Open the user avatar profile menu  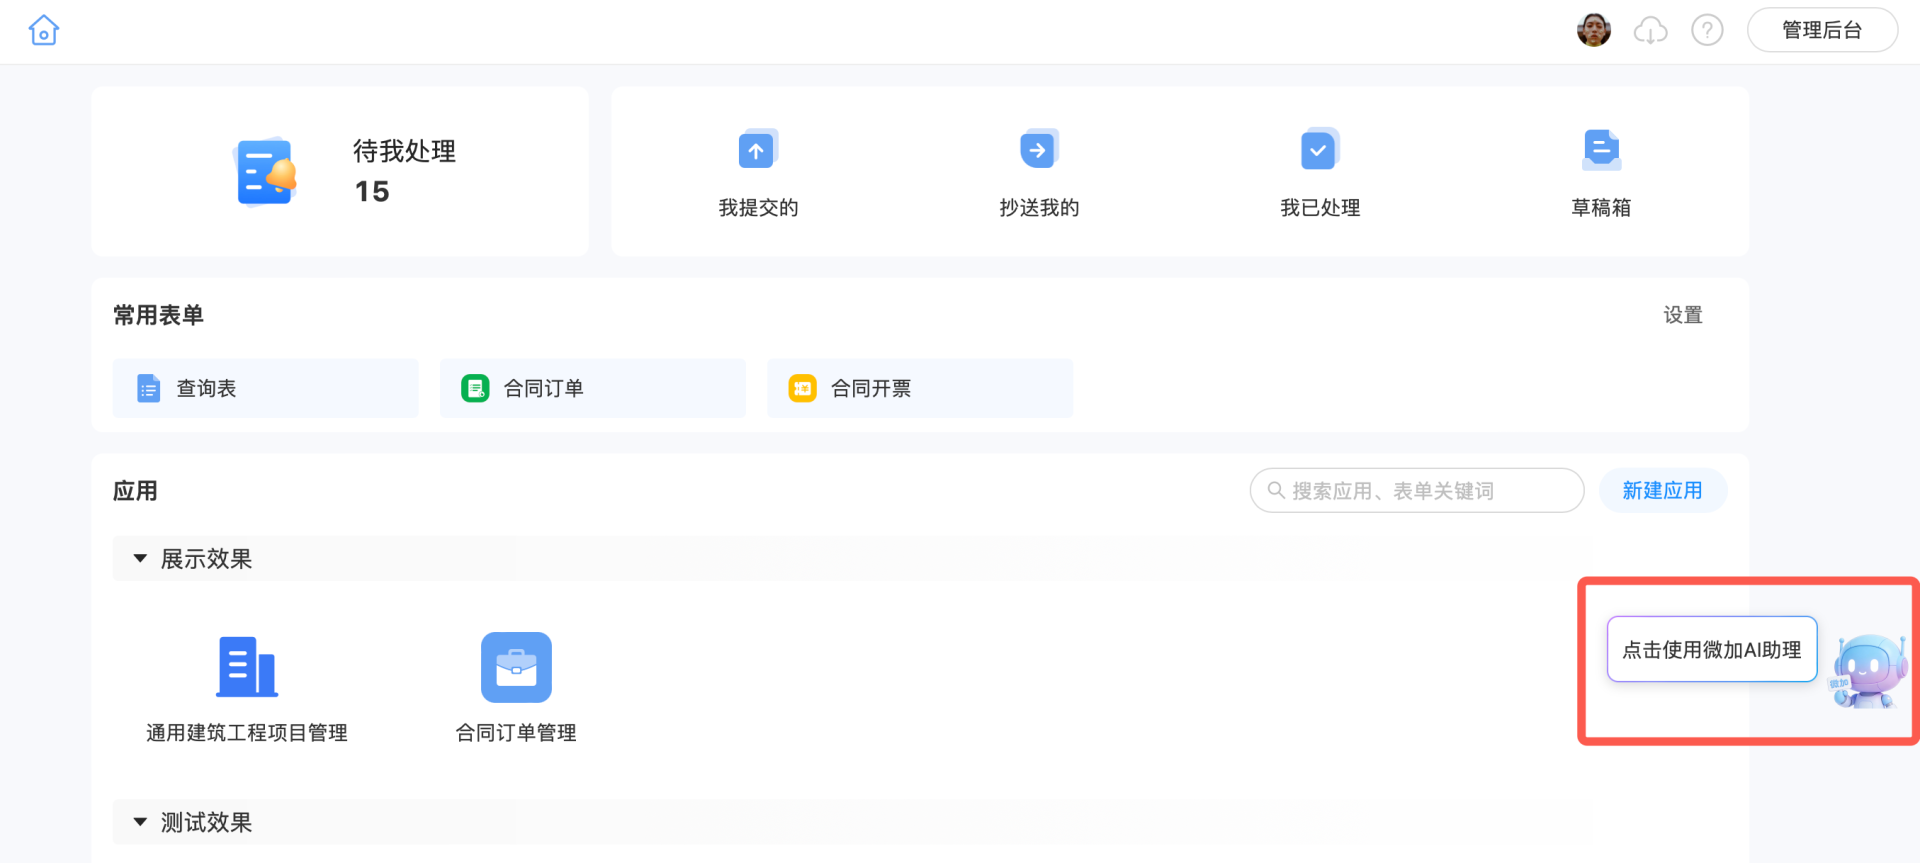coord(1593,31)
